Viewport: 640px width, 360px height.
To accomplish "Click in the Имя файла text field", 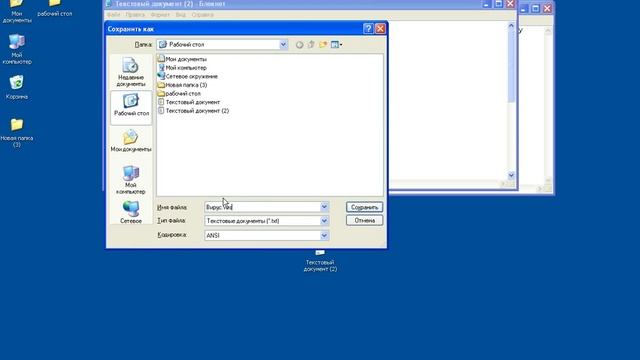I will (x=262, y=207).
